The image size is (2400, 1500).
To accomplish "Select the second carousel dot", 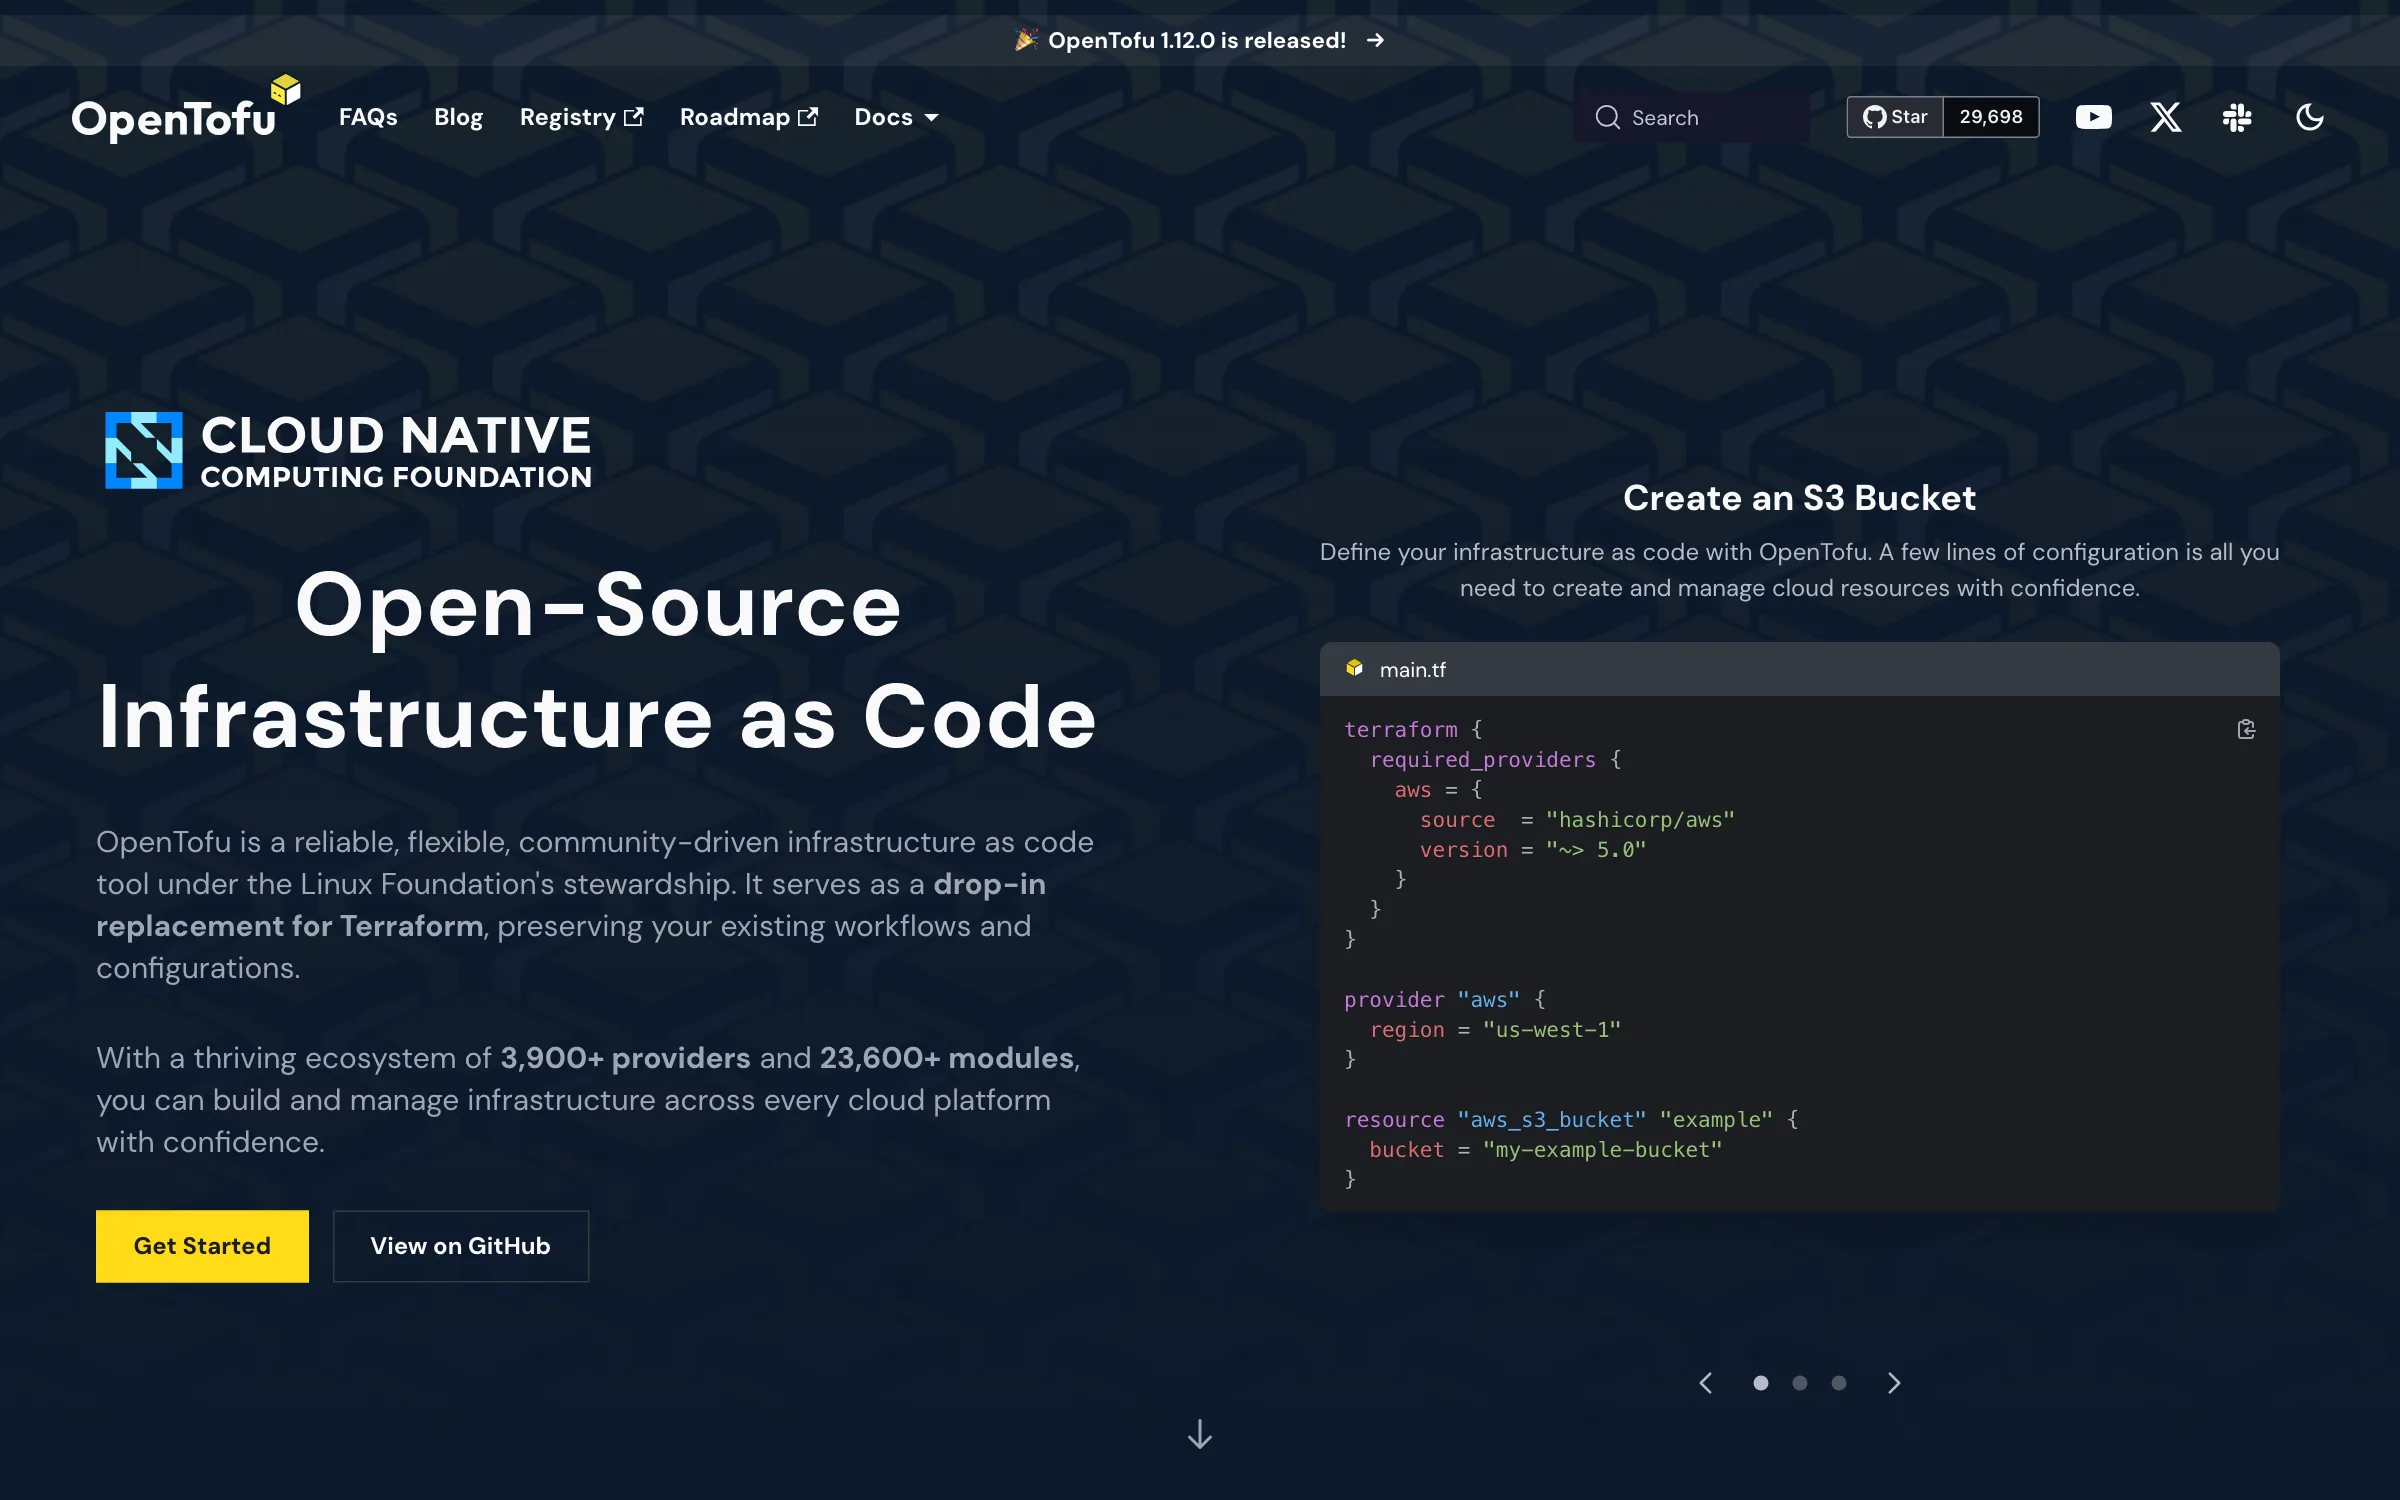I will (1800, 1383).
